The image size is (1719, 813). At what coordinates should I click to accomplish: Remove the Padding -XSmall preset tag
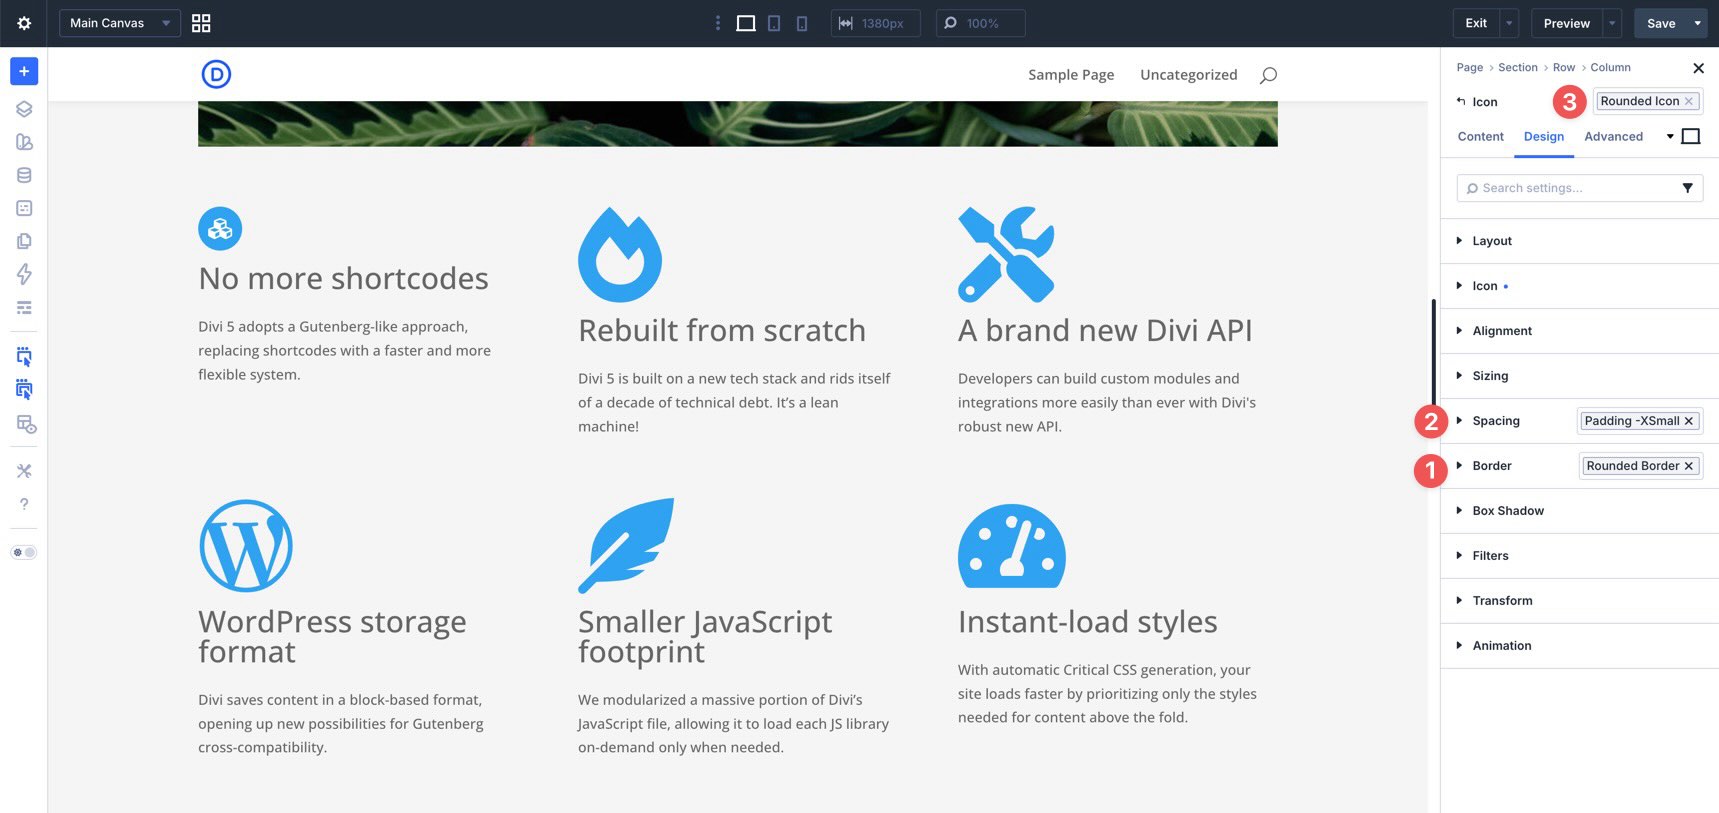(1689, 421)
